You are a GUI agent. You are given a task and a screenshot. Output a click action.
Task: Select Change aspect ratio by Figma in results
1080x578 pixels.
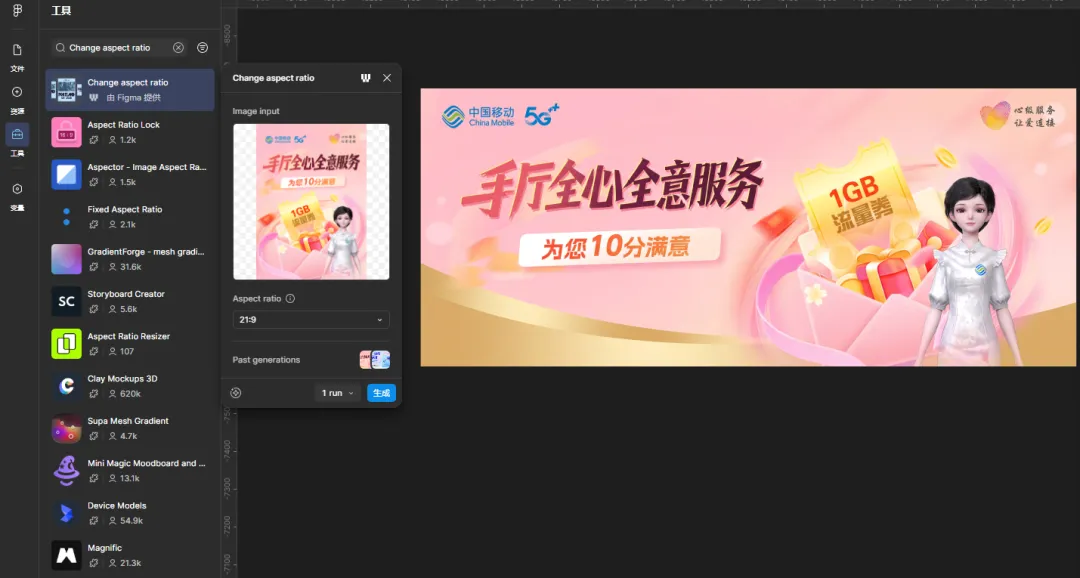point(130,90)
